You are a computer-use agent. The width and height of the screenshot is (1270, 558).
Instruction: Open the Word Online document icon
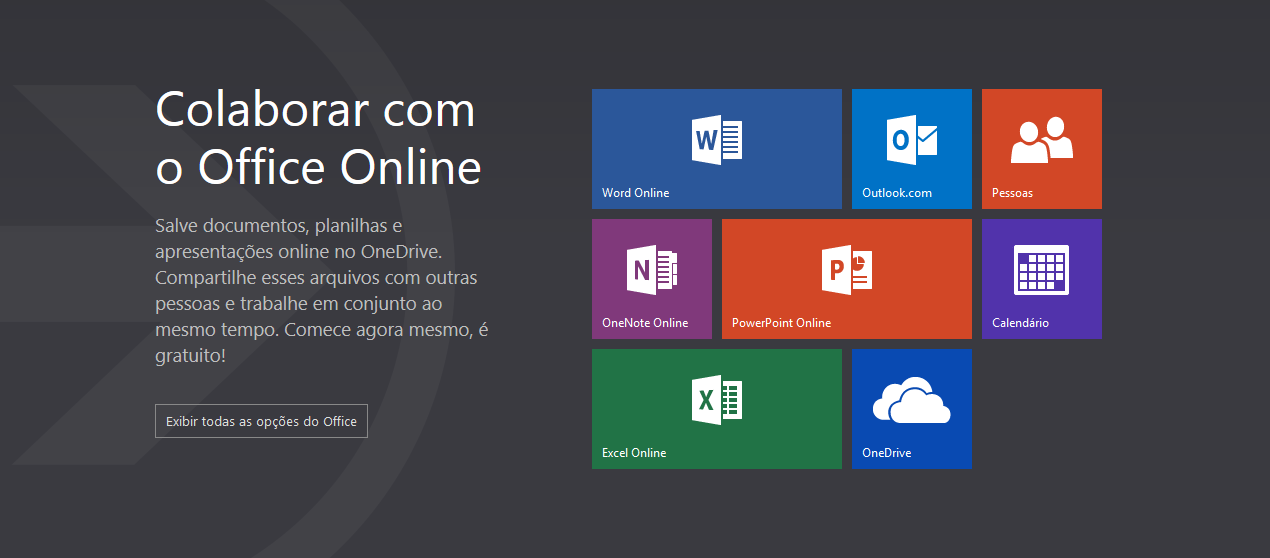[717, 140]
